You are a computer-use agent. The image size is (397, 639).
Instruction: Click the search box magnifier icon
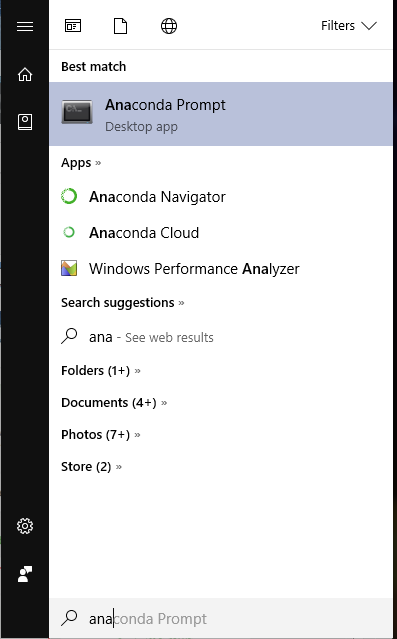(x=69, y=618)
